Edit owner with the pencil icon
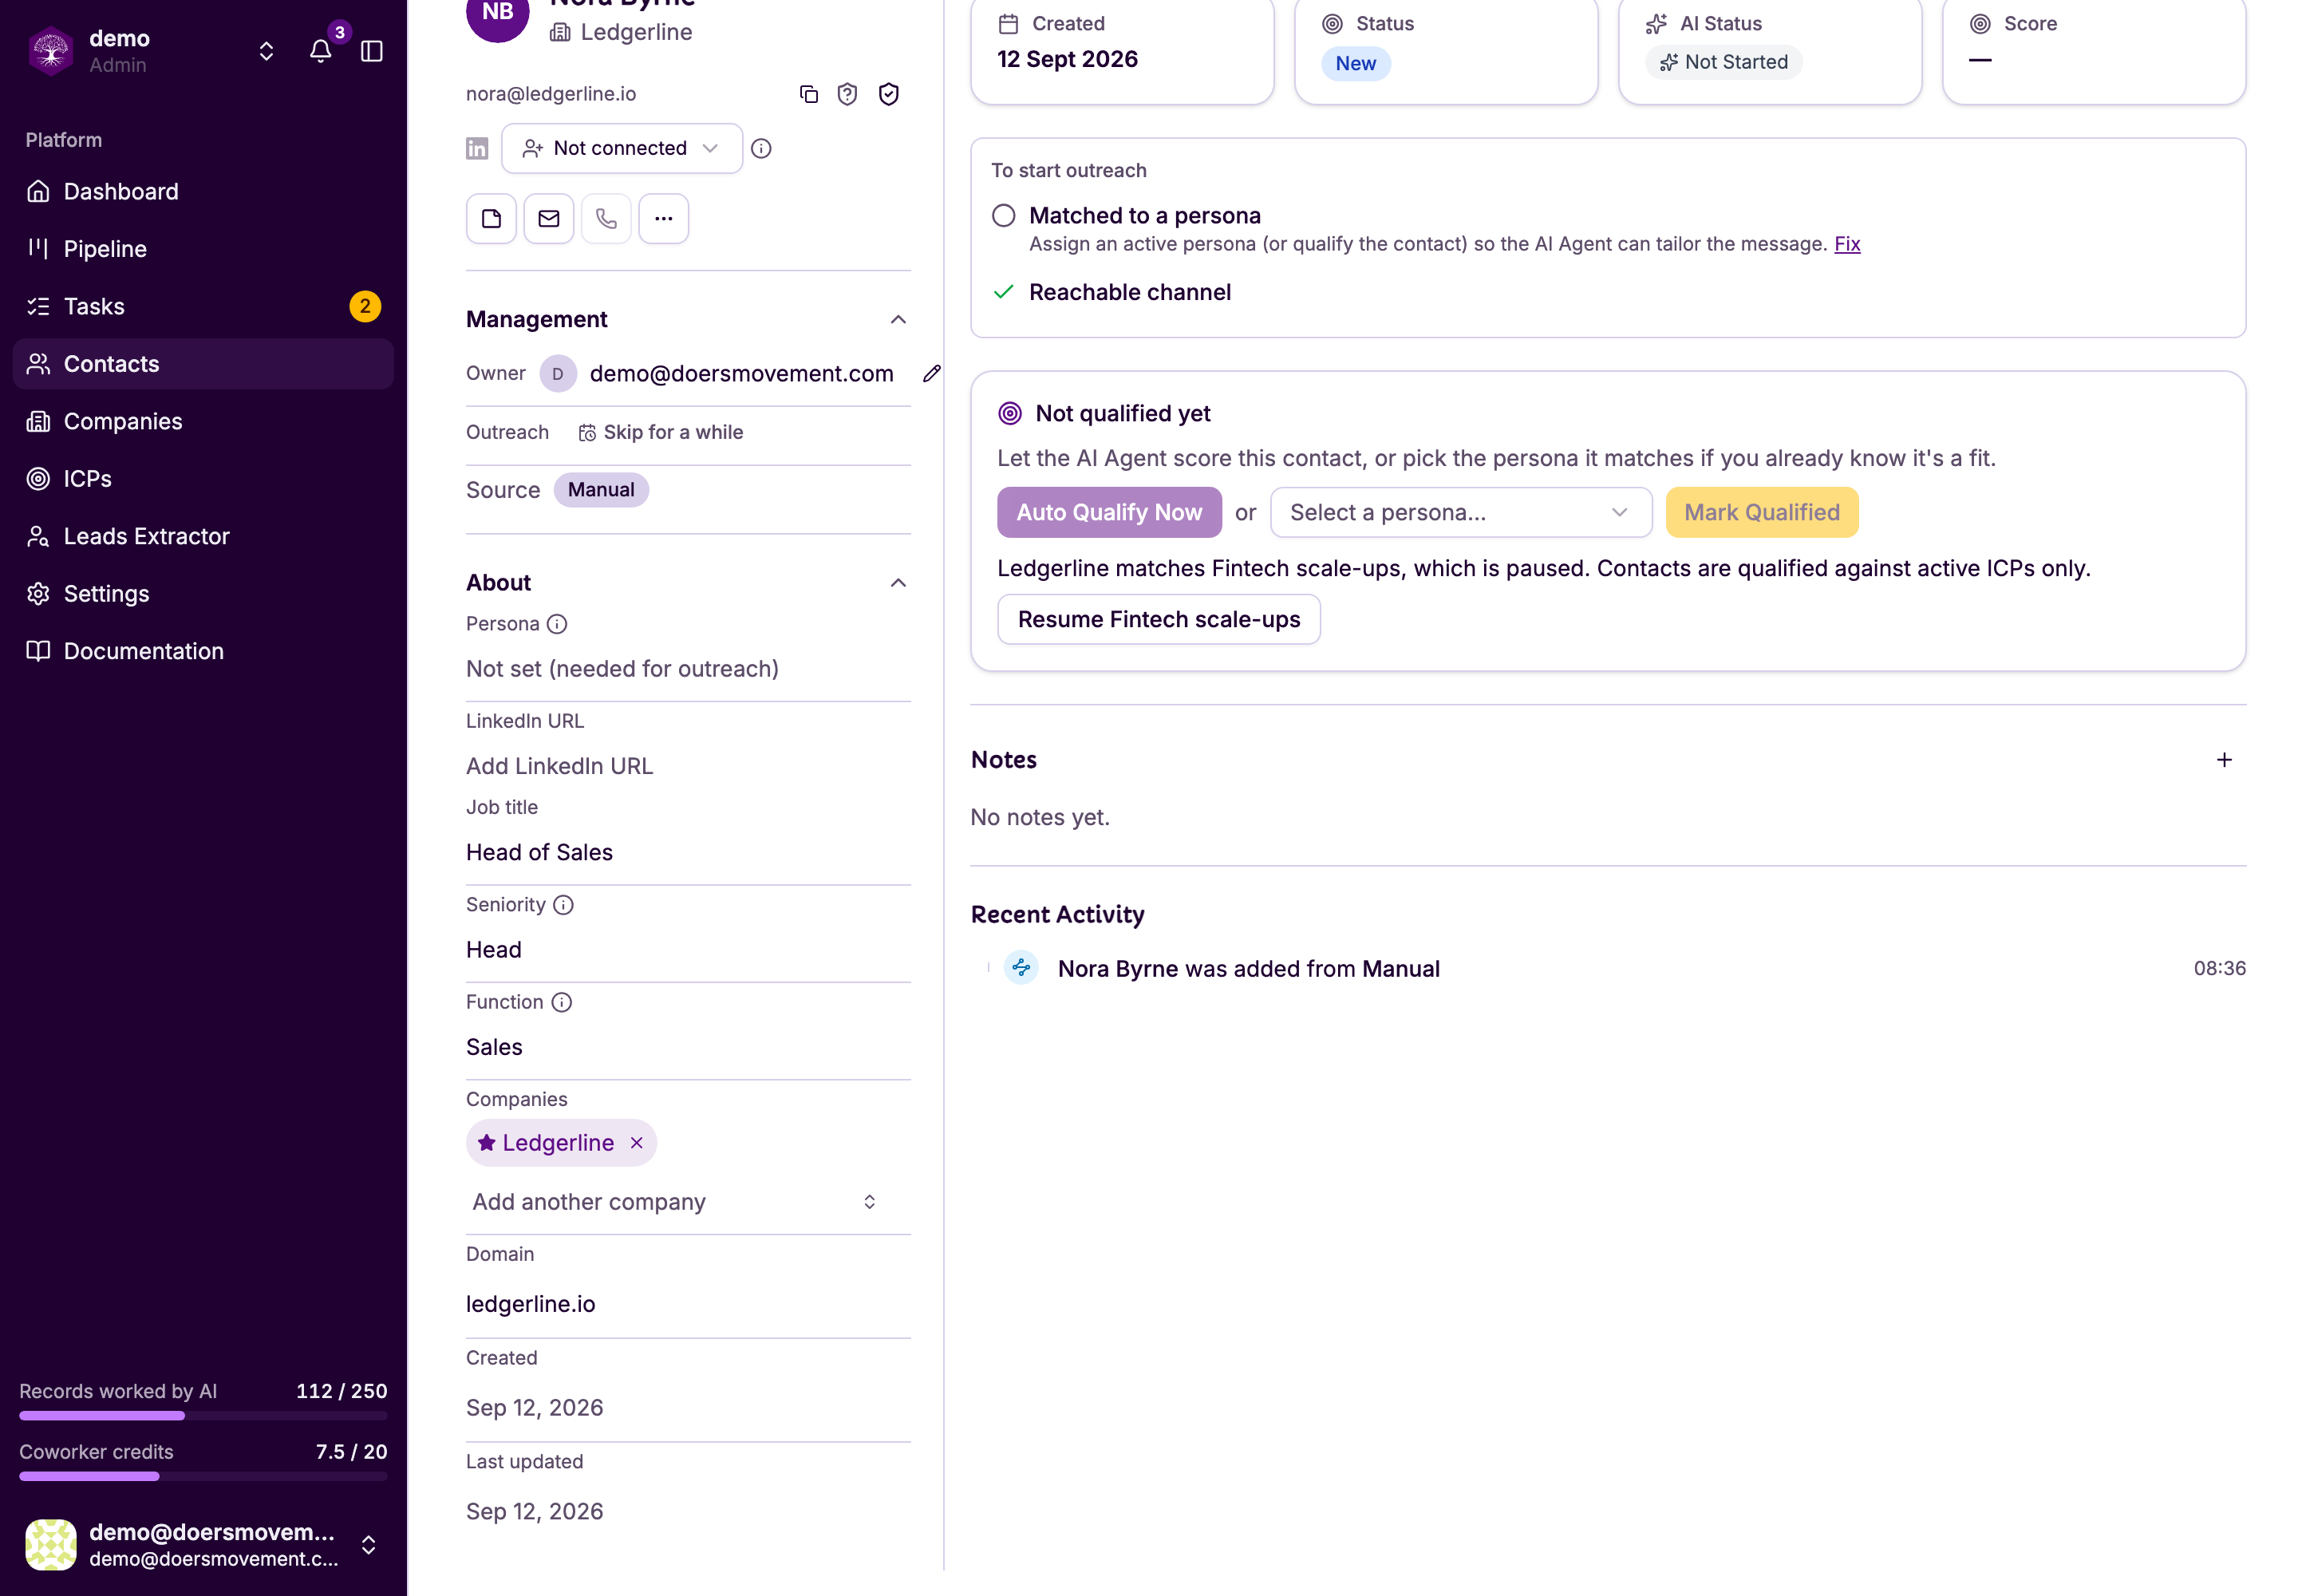The width and height of the screenshot is (2298, 1596). (932, 374)
